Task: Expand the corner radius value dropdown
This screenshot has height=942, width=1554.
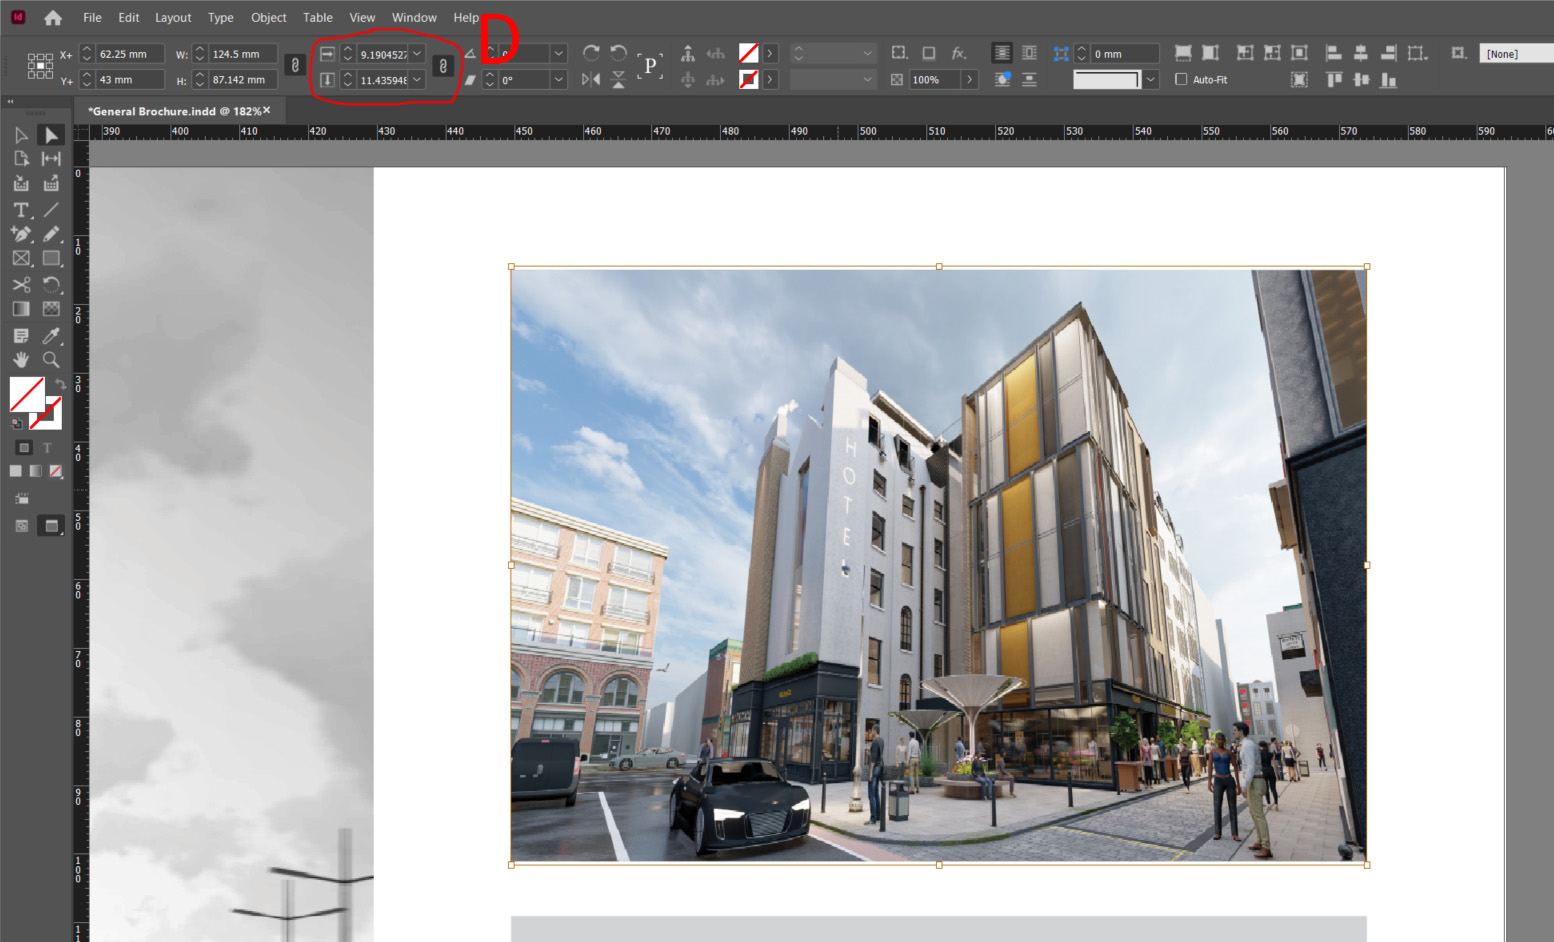Action: (x=417, y=53)
